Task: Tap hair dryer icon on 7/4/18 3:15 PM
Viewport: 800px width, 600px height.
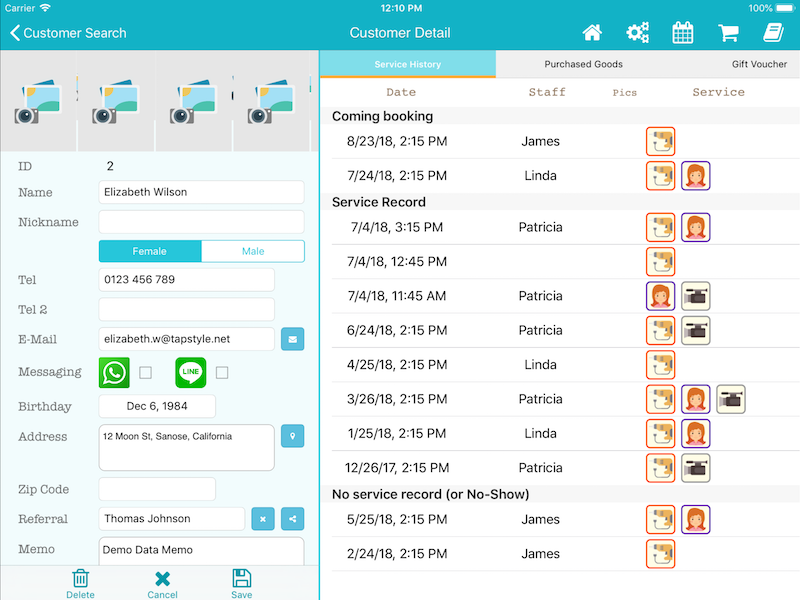Action: pyautogui.click(x=661, y=227)
